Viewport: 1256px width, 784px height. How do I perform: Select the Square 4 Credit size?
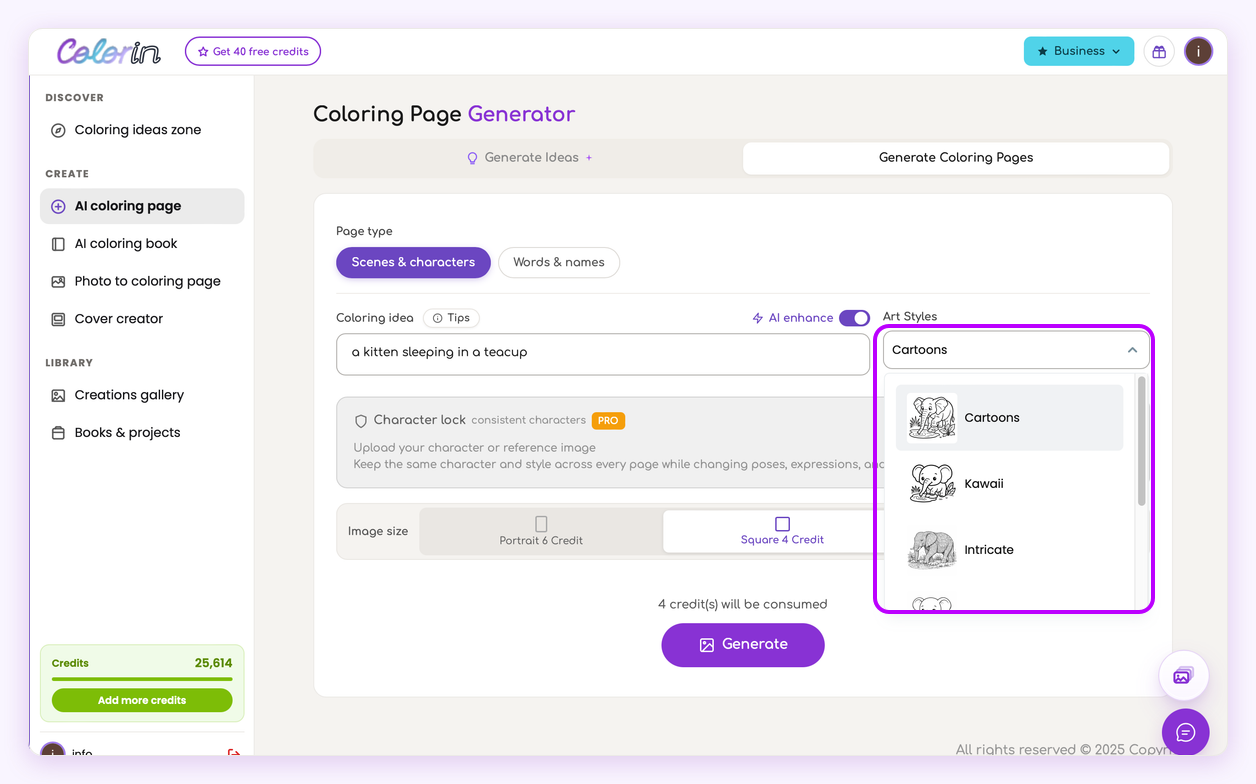(782, 531)
